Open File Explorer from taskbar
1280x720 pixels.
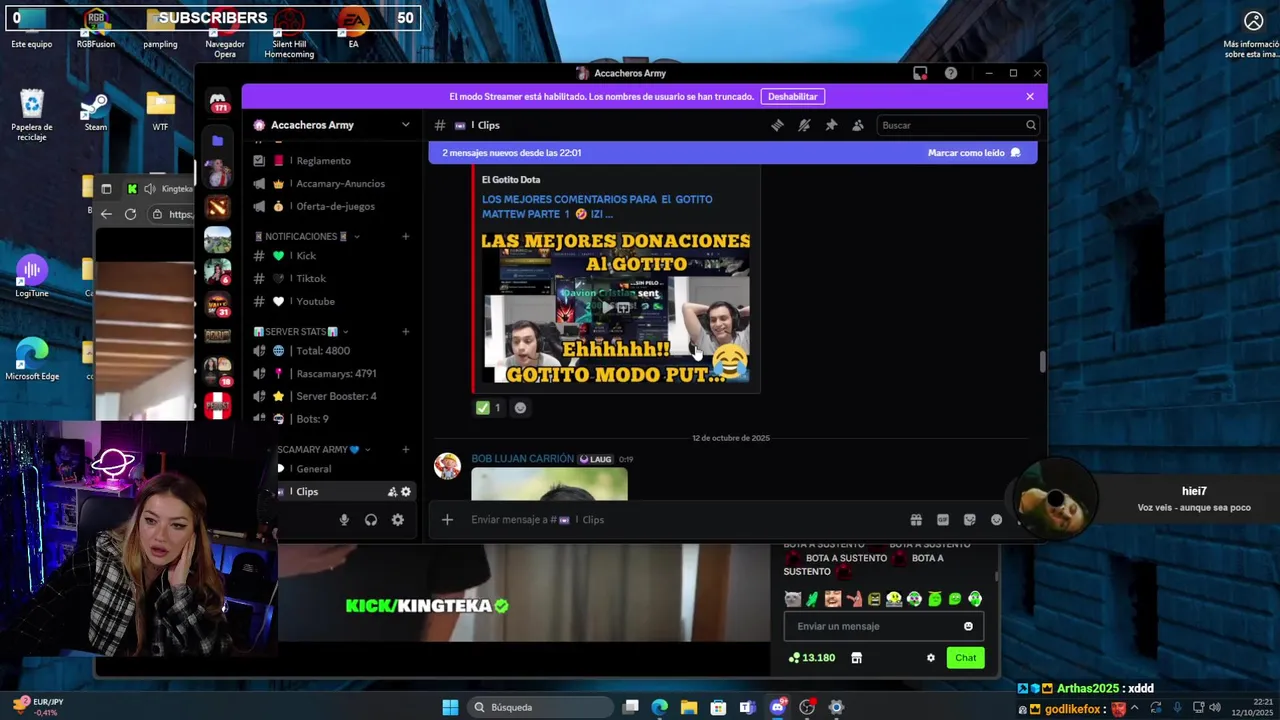tap(689, 707)
